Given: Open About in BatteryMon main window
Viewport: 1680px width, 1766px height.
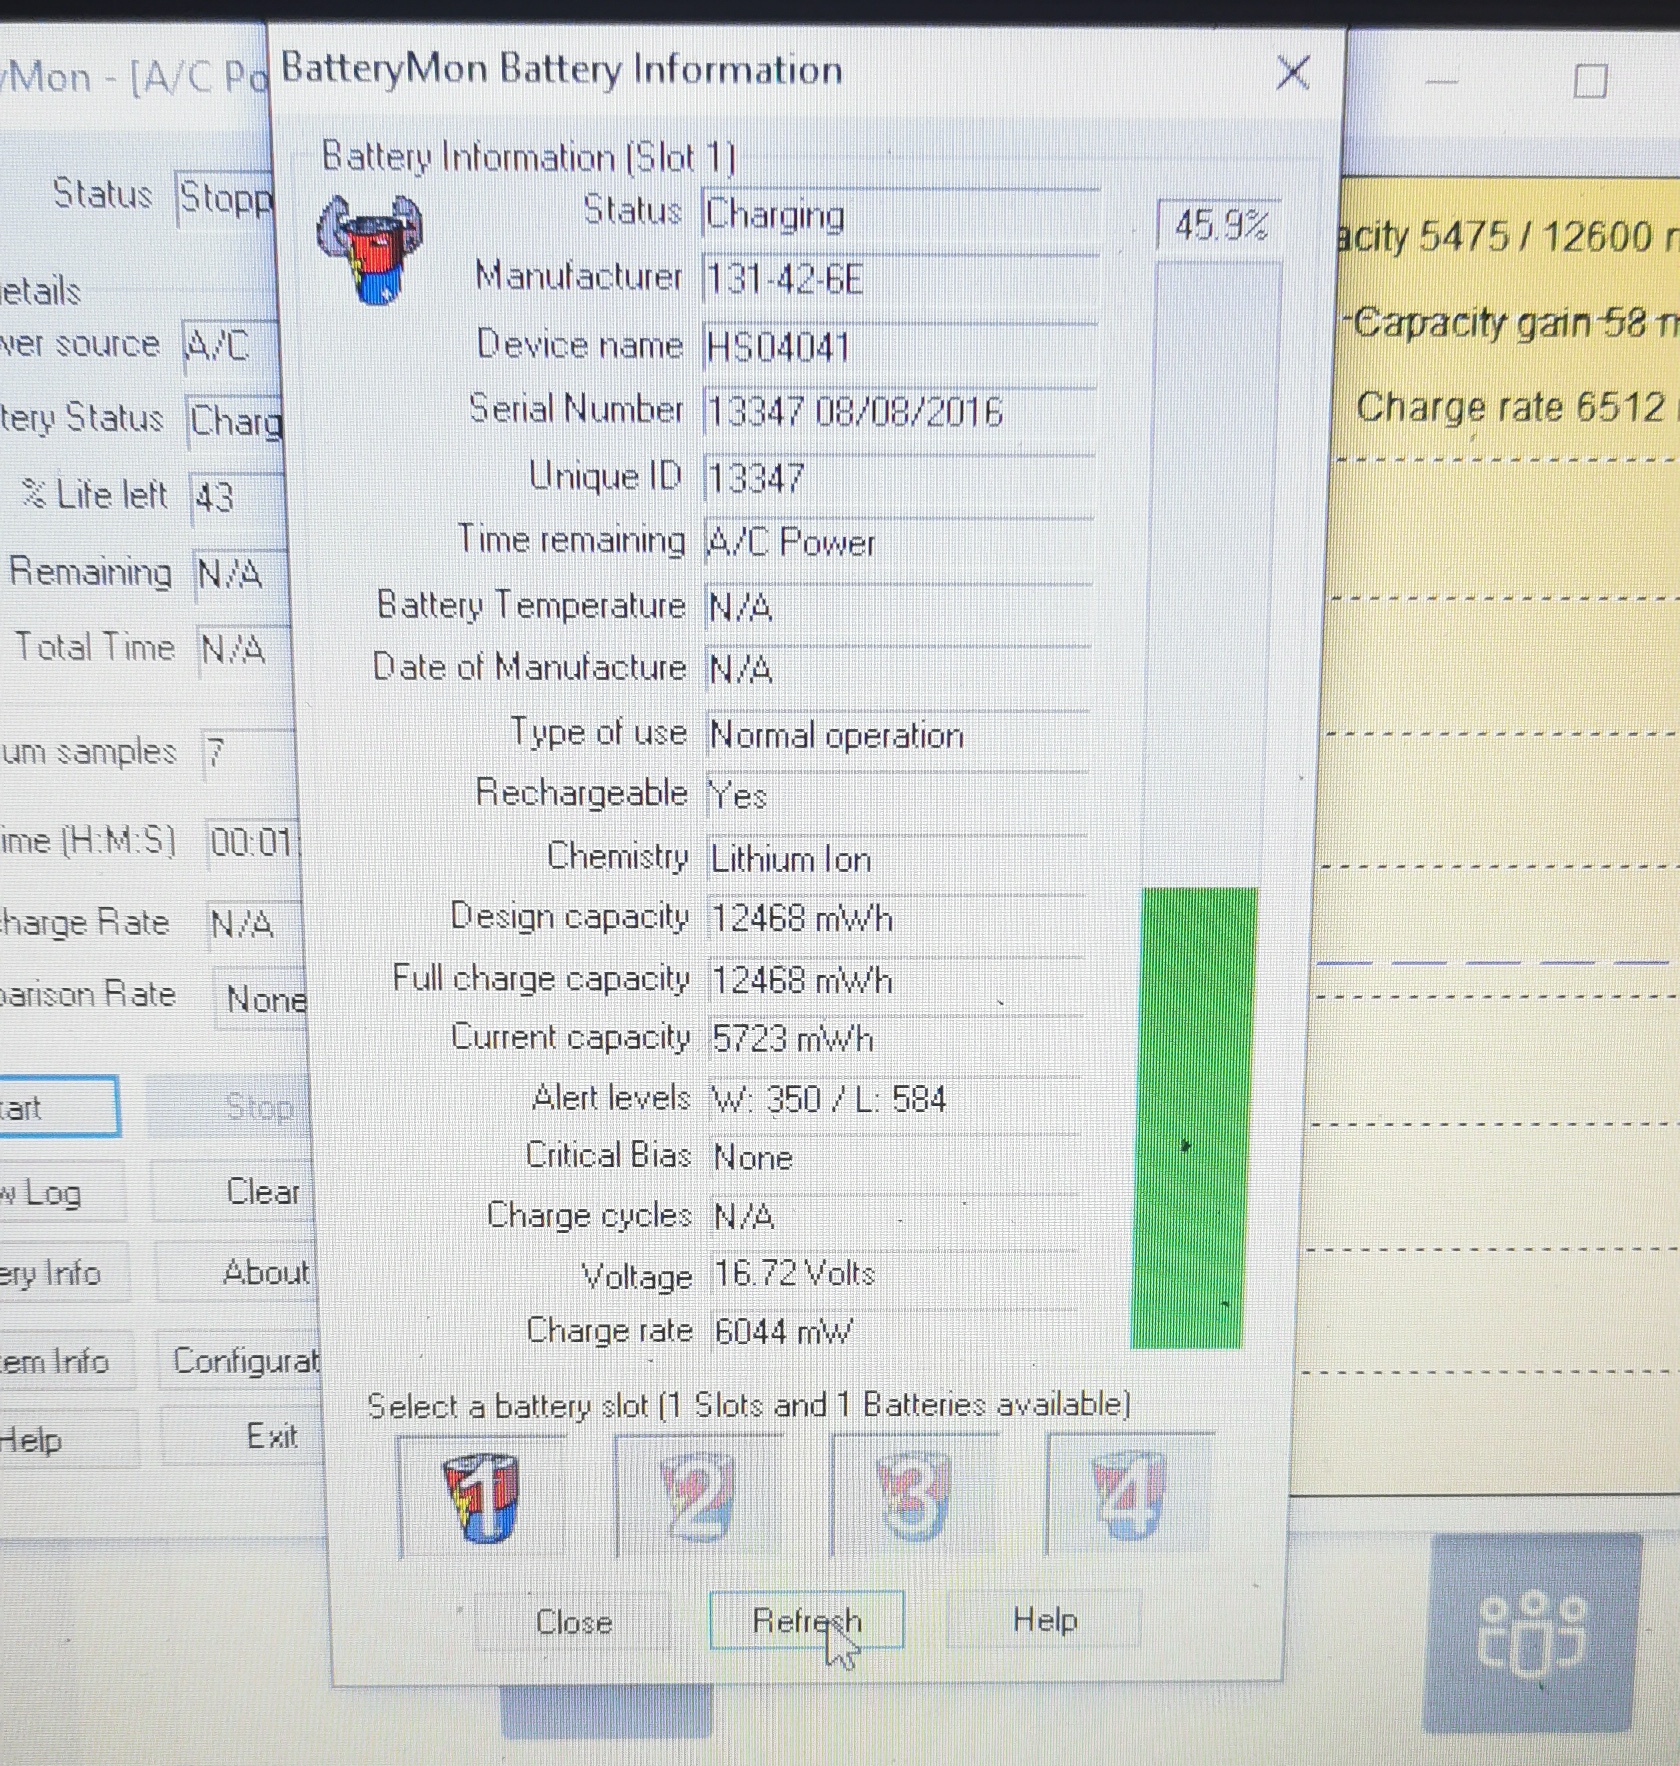Looking at the screenshot, I should 238,1272.
